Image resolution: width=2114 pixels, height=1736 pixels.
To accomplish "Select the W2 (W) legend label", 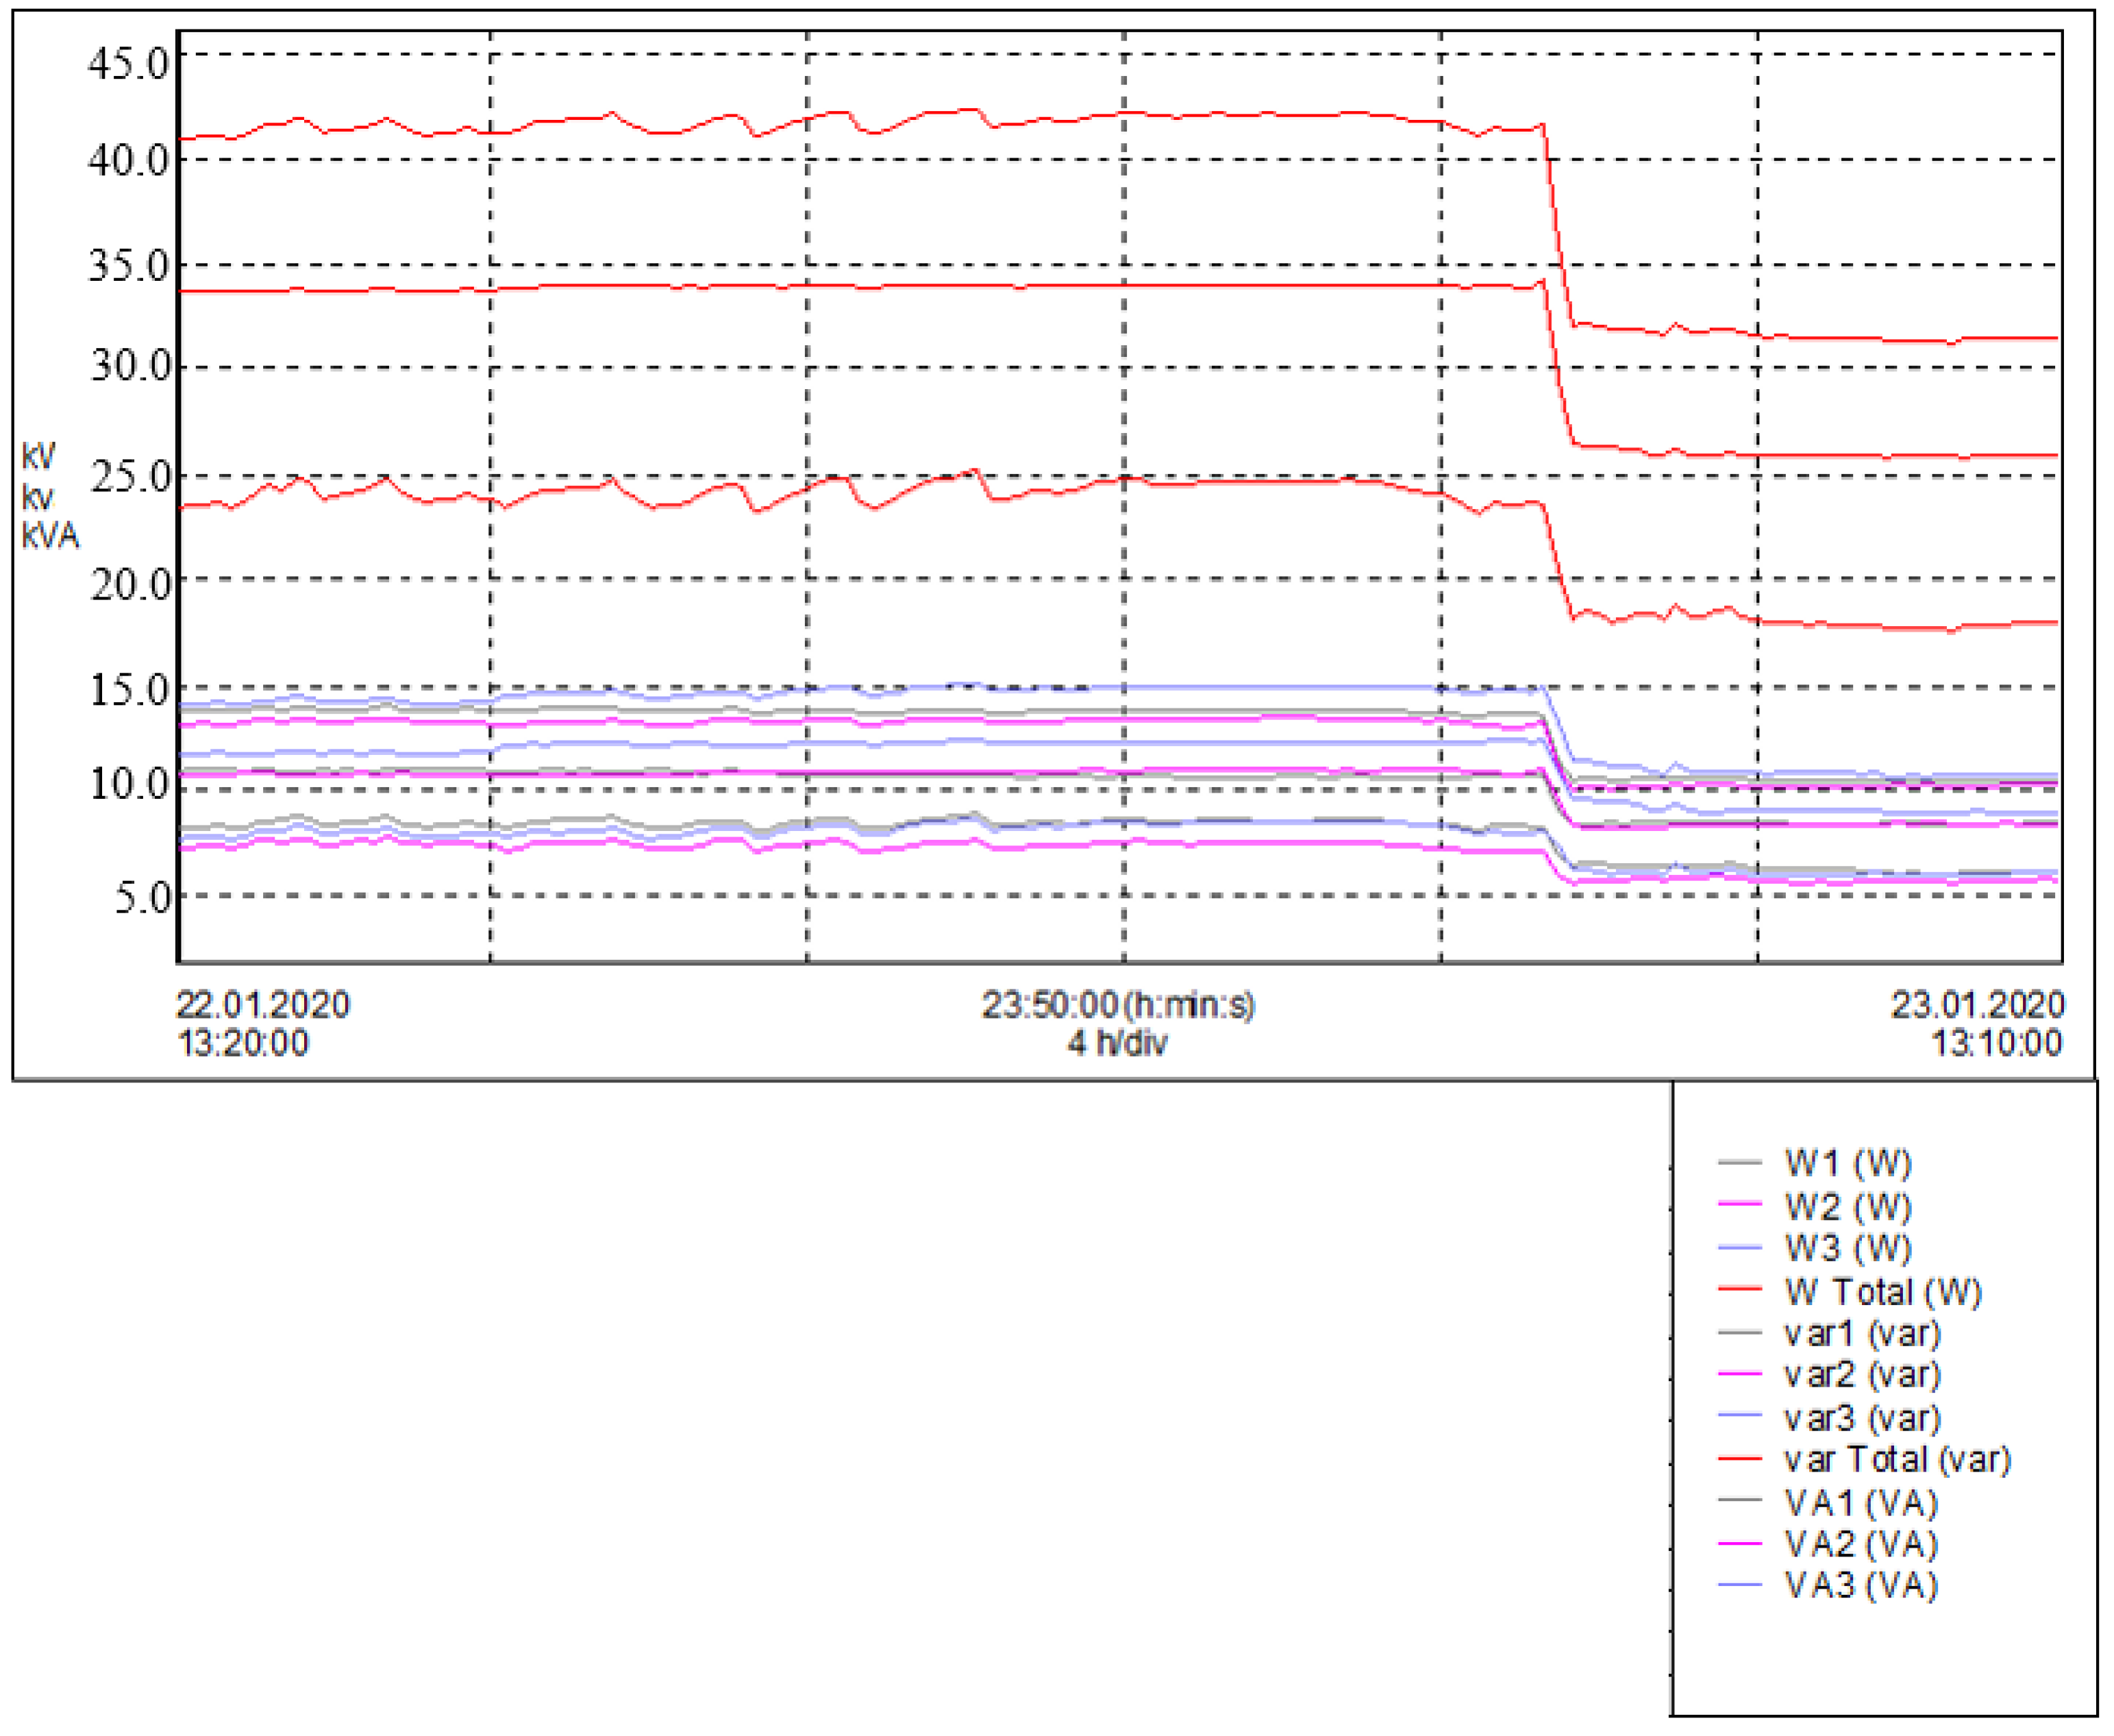I will click(x=1848, y=1207).
